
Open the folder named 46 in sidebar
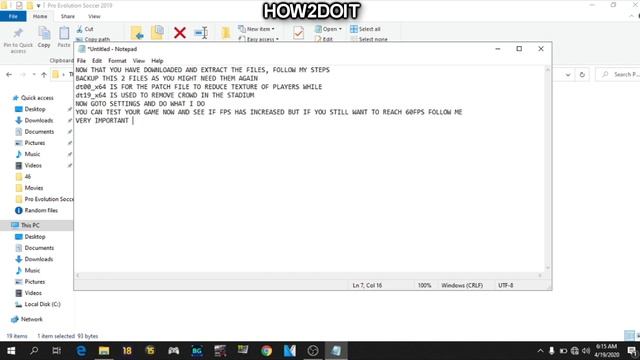[27, 176]
